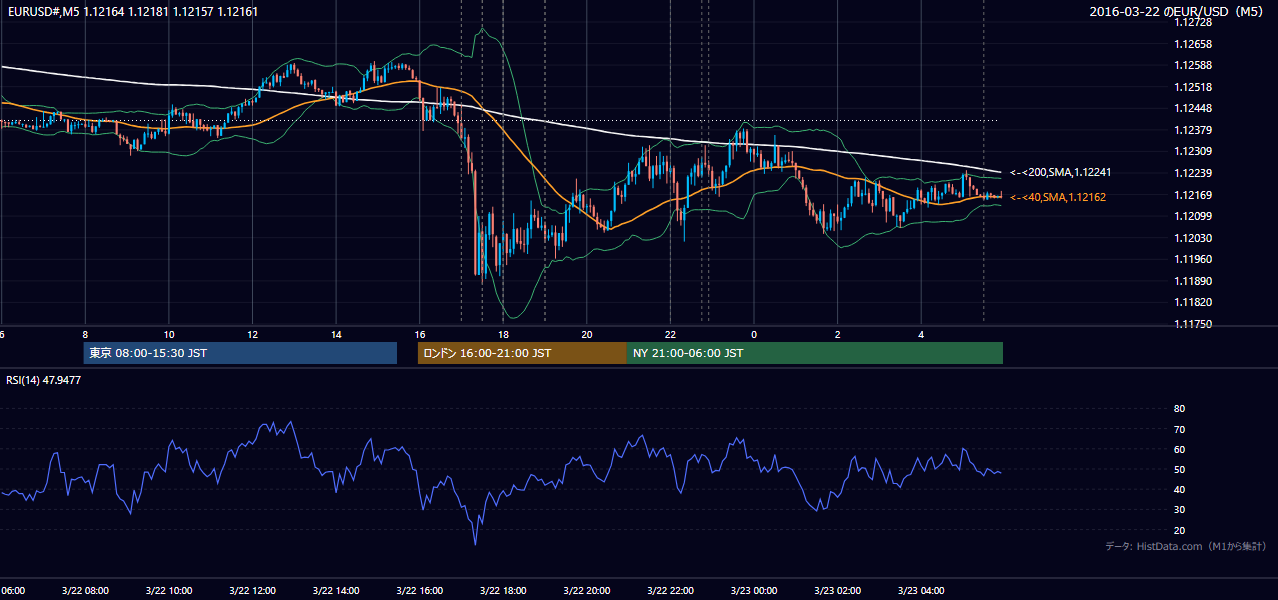Click hour label 10 under price chart
Screen dimensions: 1278x600
[169, 335]
